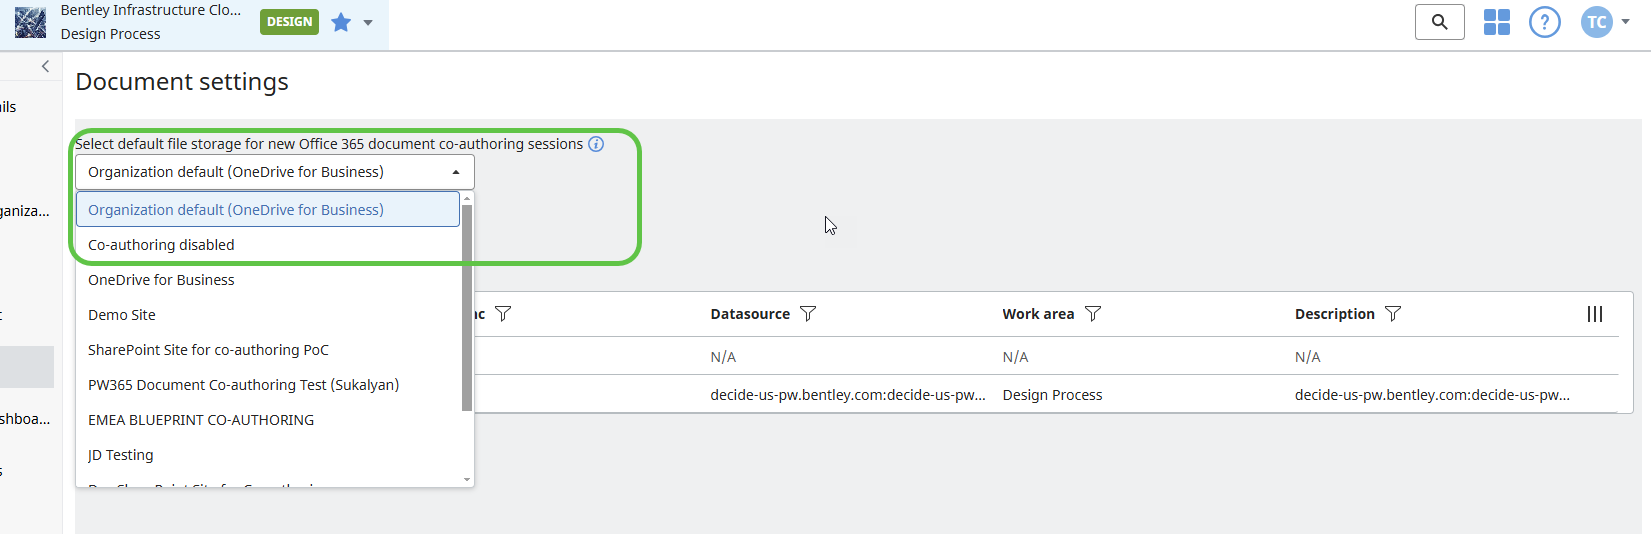Open filter for the Description column
Viewport: 1651px width, 534px height.
tap(1393, 314)
